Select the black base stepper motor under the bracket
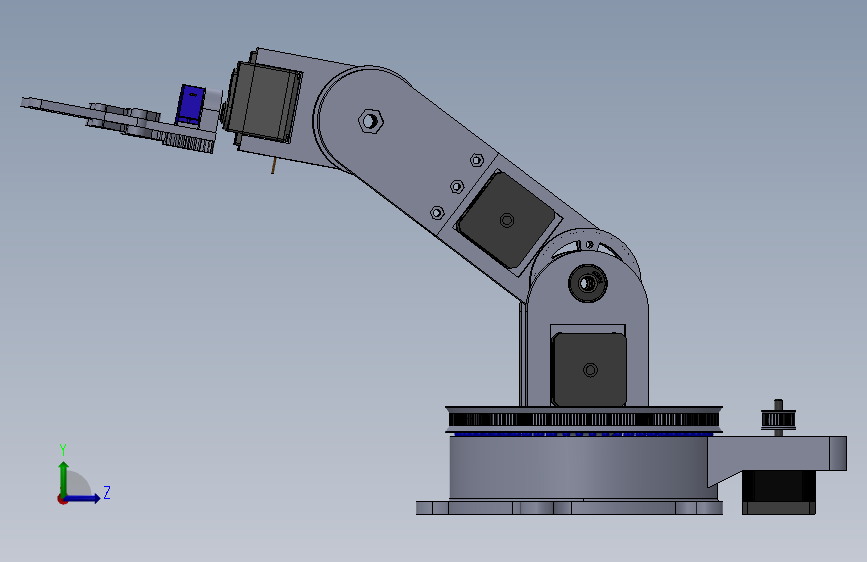The height and width of the screenshot is (562, 867). tap(779, 492)
